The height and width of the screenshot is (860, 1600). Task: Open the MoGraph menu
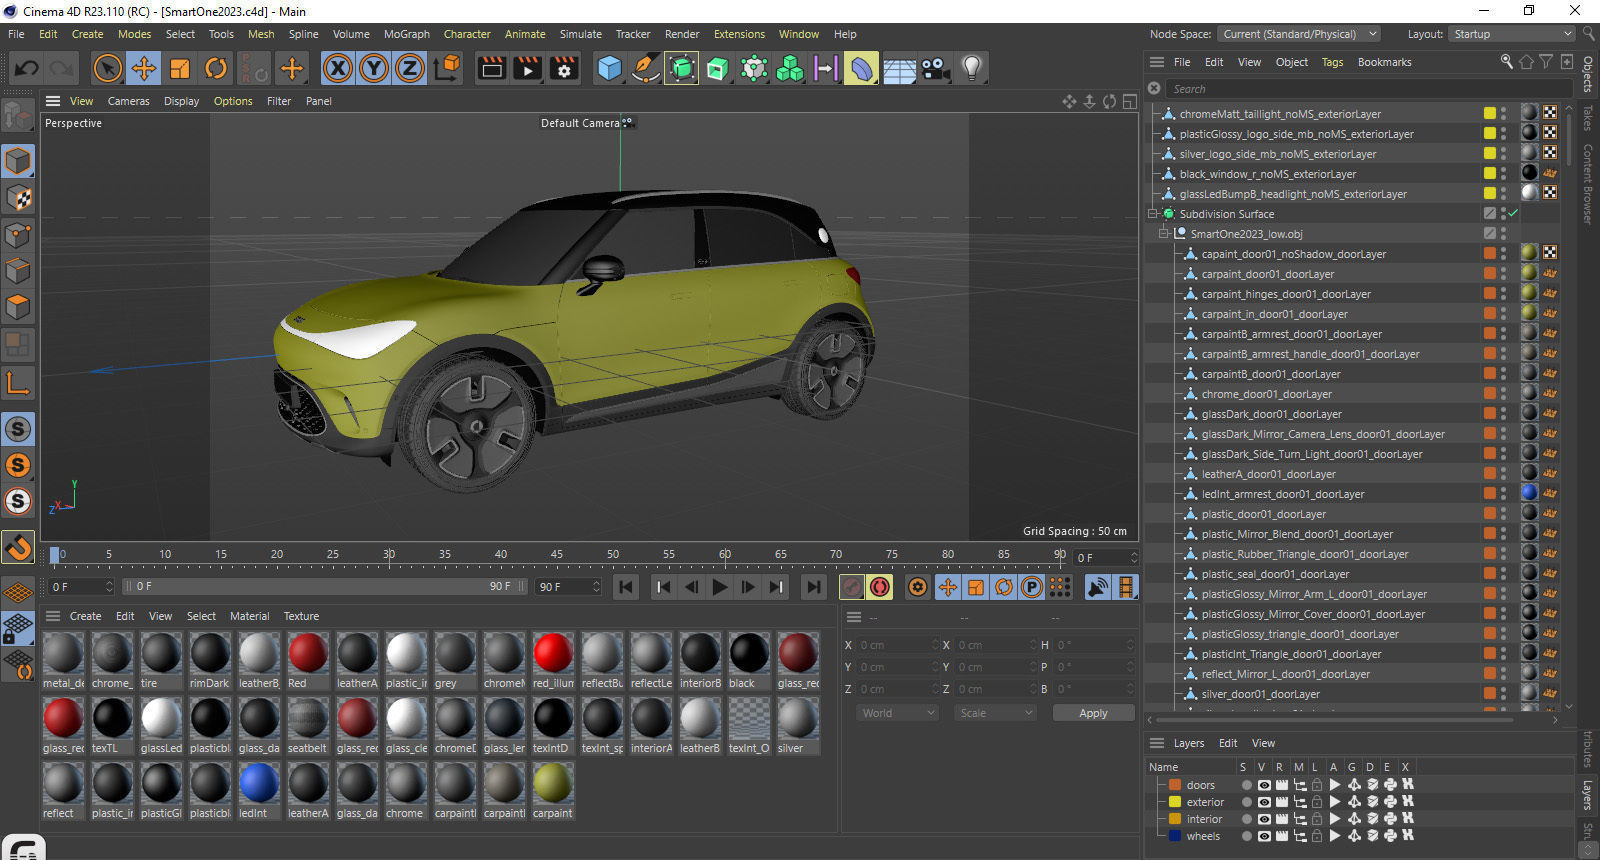[406, 34]
